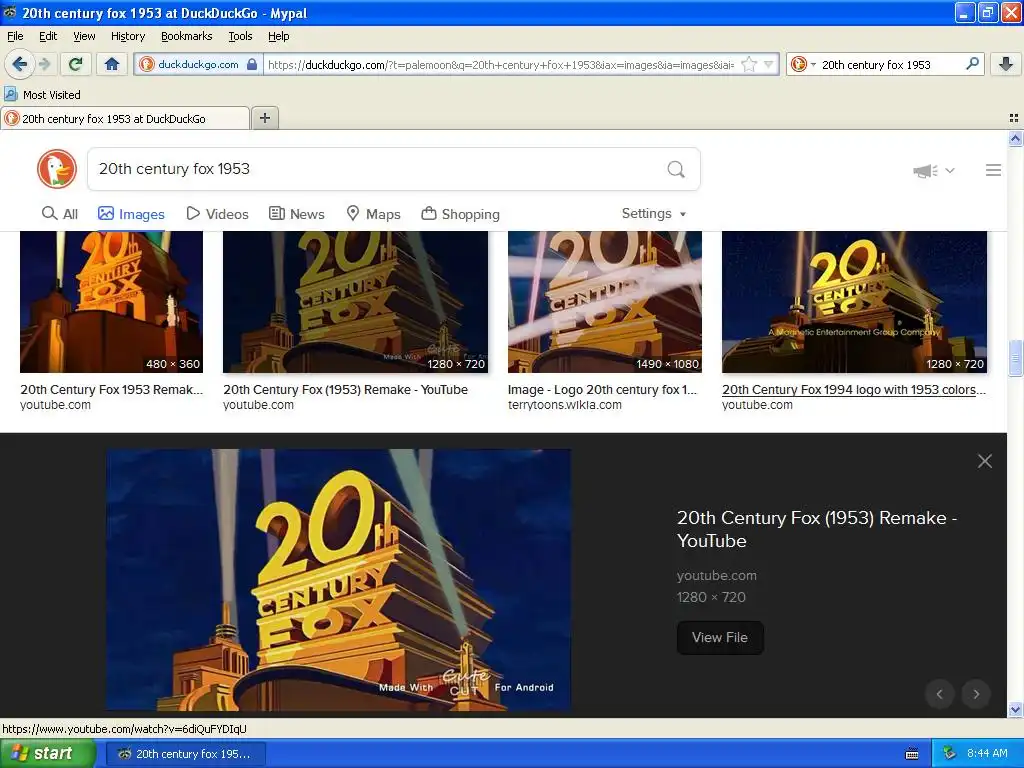This screenshot has width=1024, height=768.
Task: Open the History menu
Action: click(127, 36)
